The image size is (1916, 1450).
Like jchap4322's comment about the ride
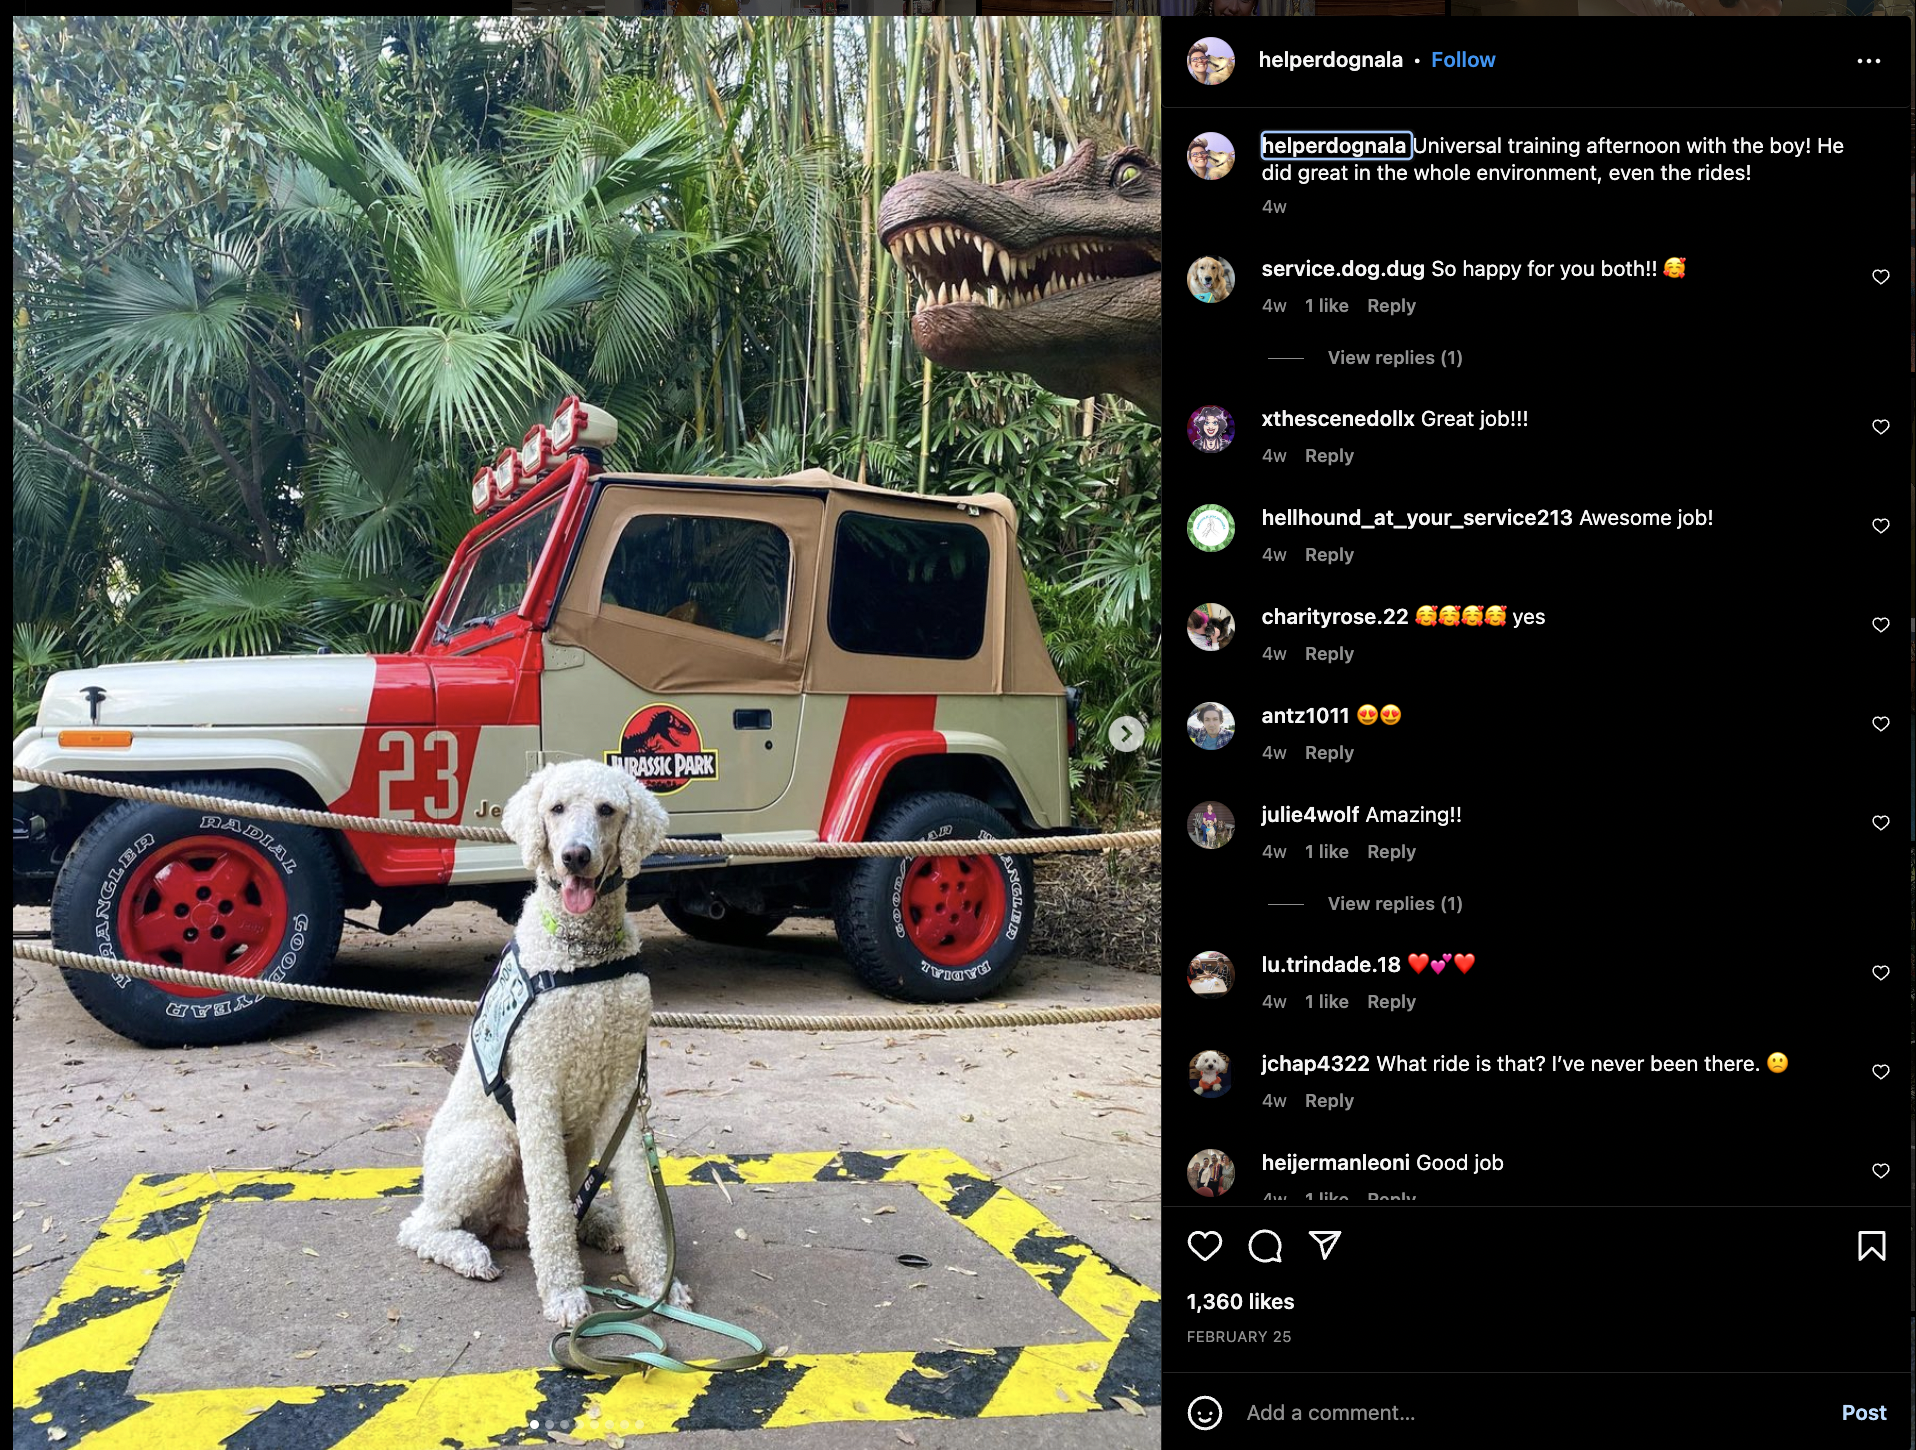click(x=1881, y=1072)
